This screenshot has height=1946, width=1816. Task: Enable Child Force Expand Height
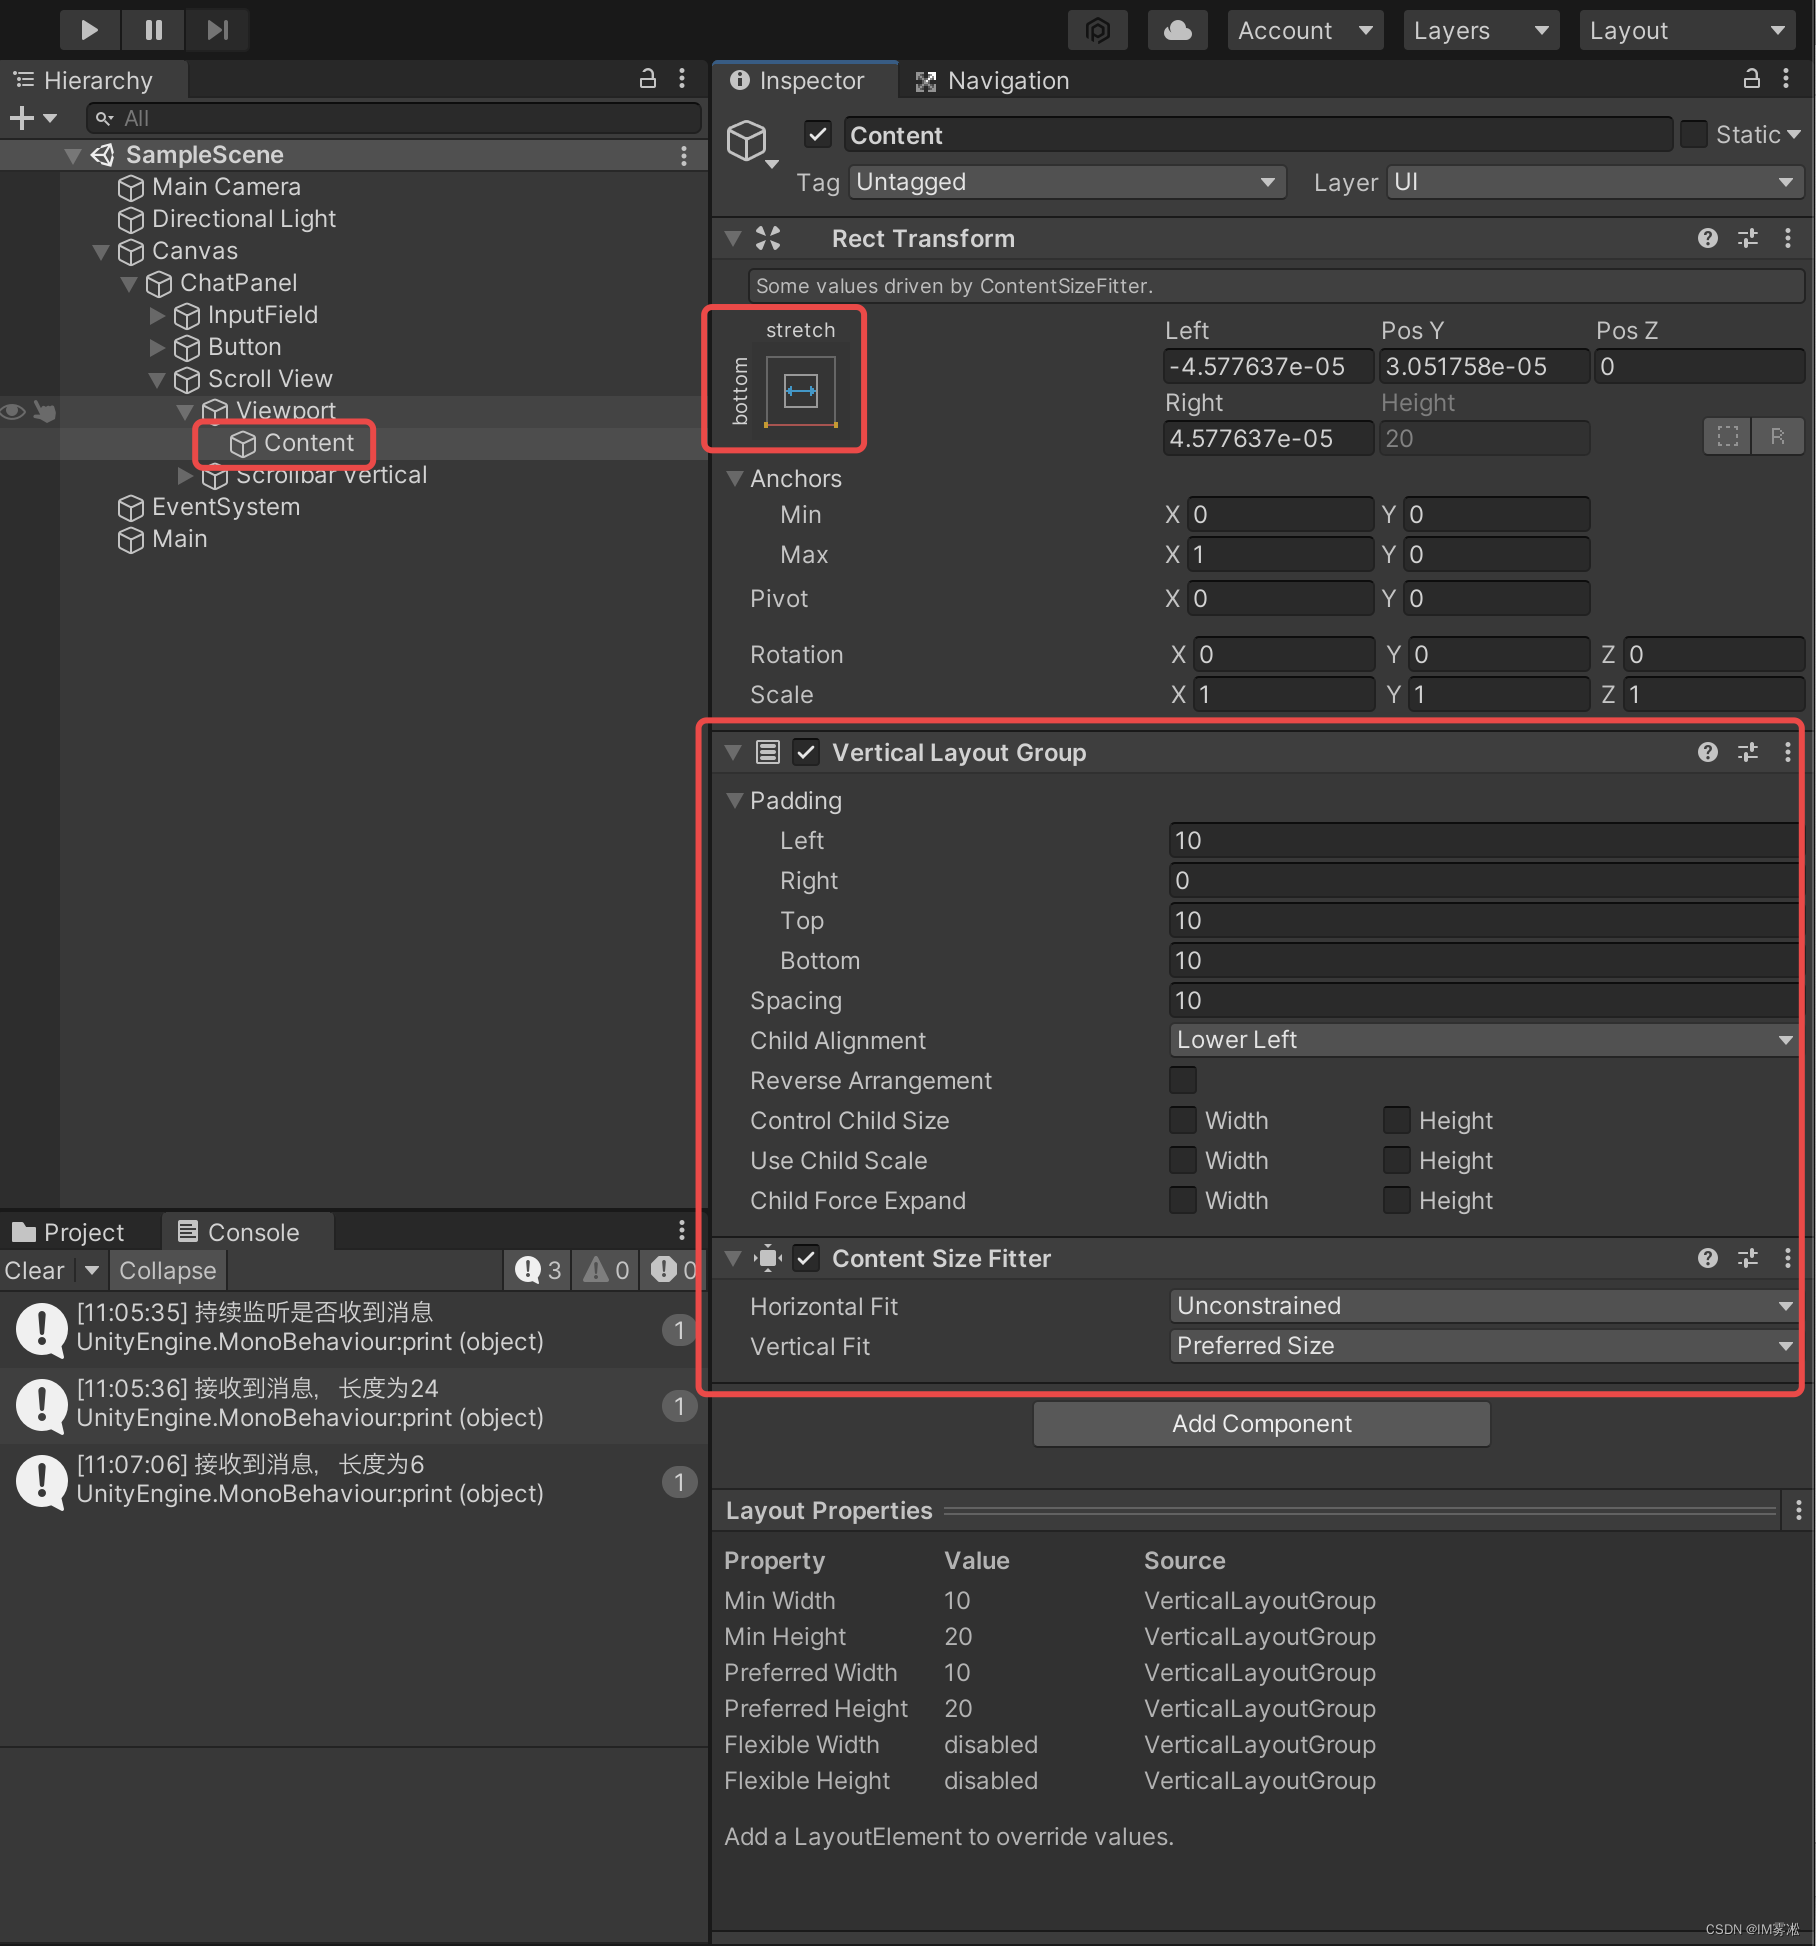(1397, 1200)
